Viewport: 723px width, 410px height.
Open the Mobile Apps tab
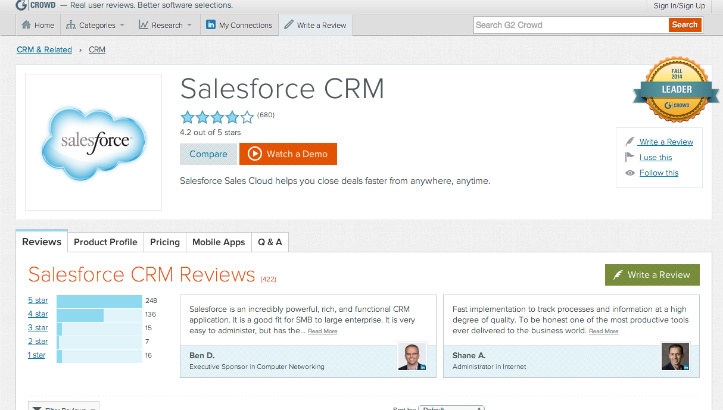(x=219, y=242)
